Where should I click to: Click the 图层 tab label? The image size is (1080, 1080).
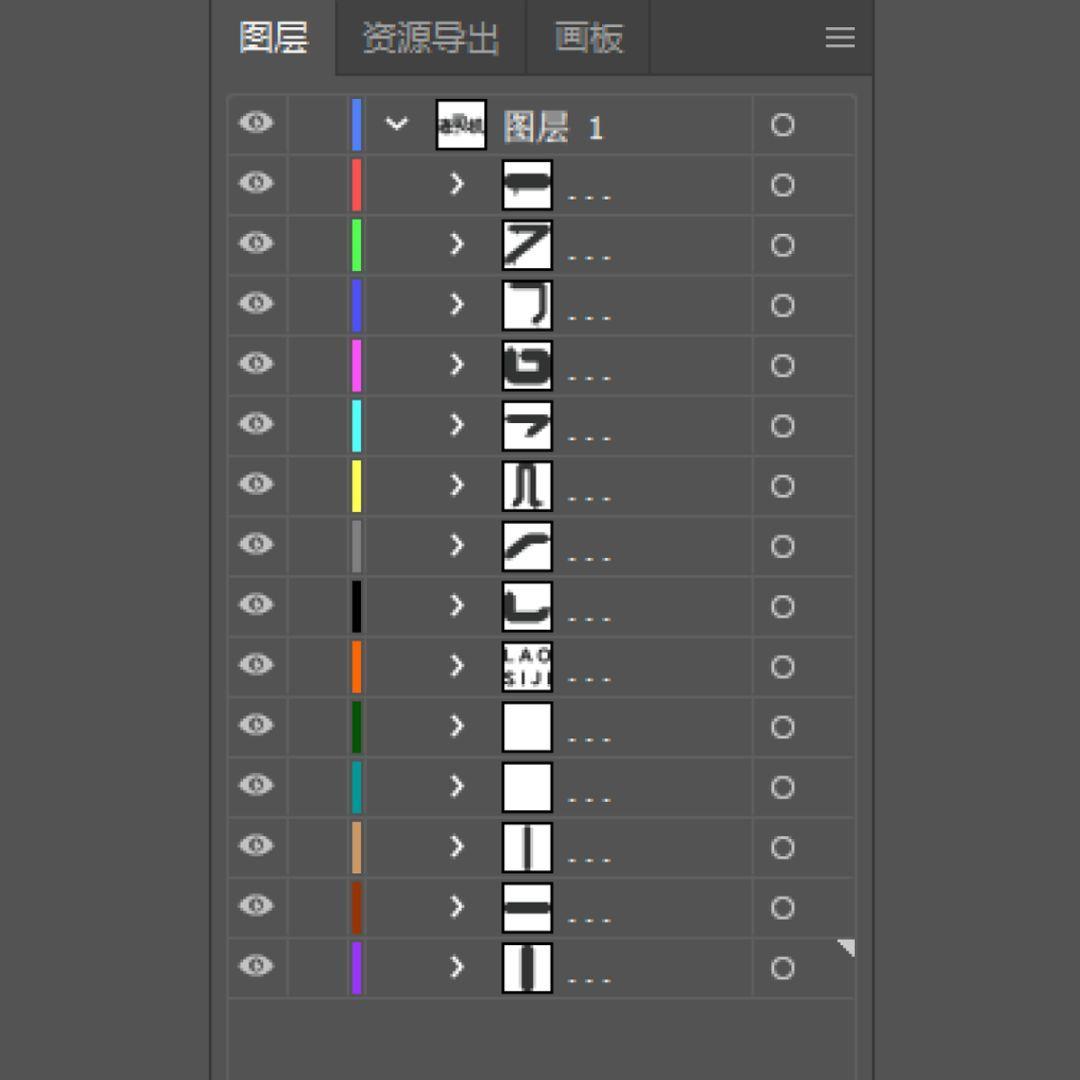pyautogui.click(x=273, y=39)
